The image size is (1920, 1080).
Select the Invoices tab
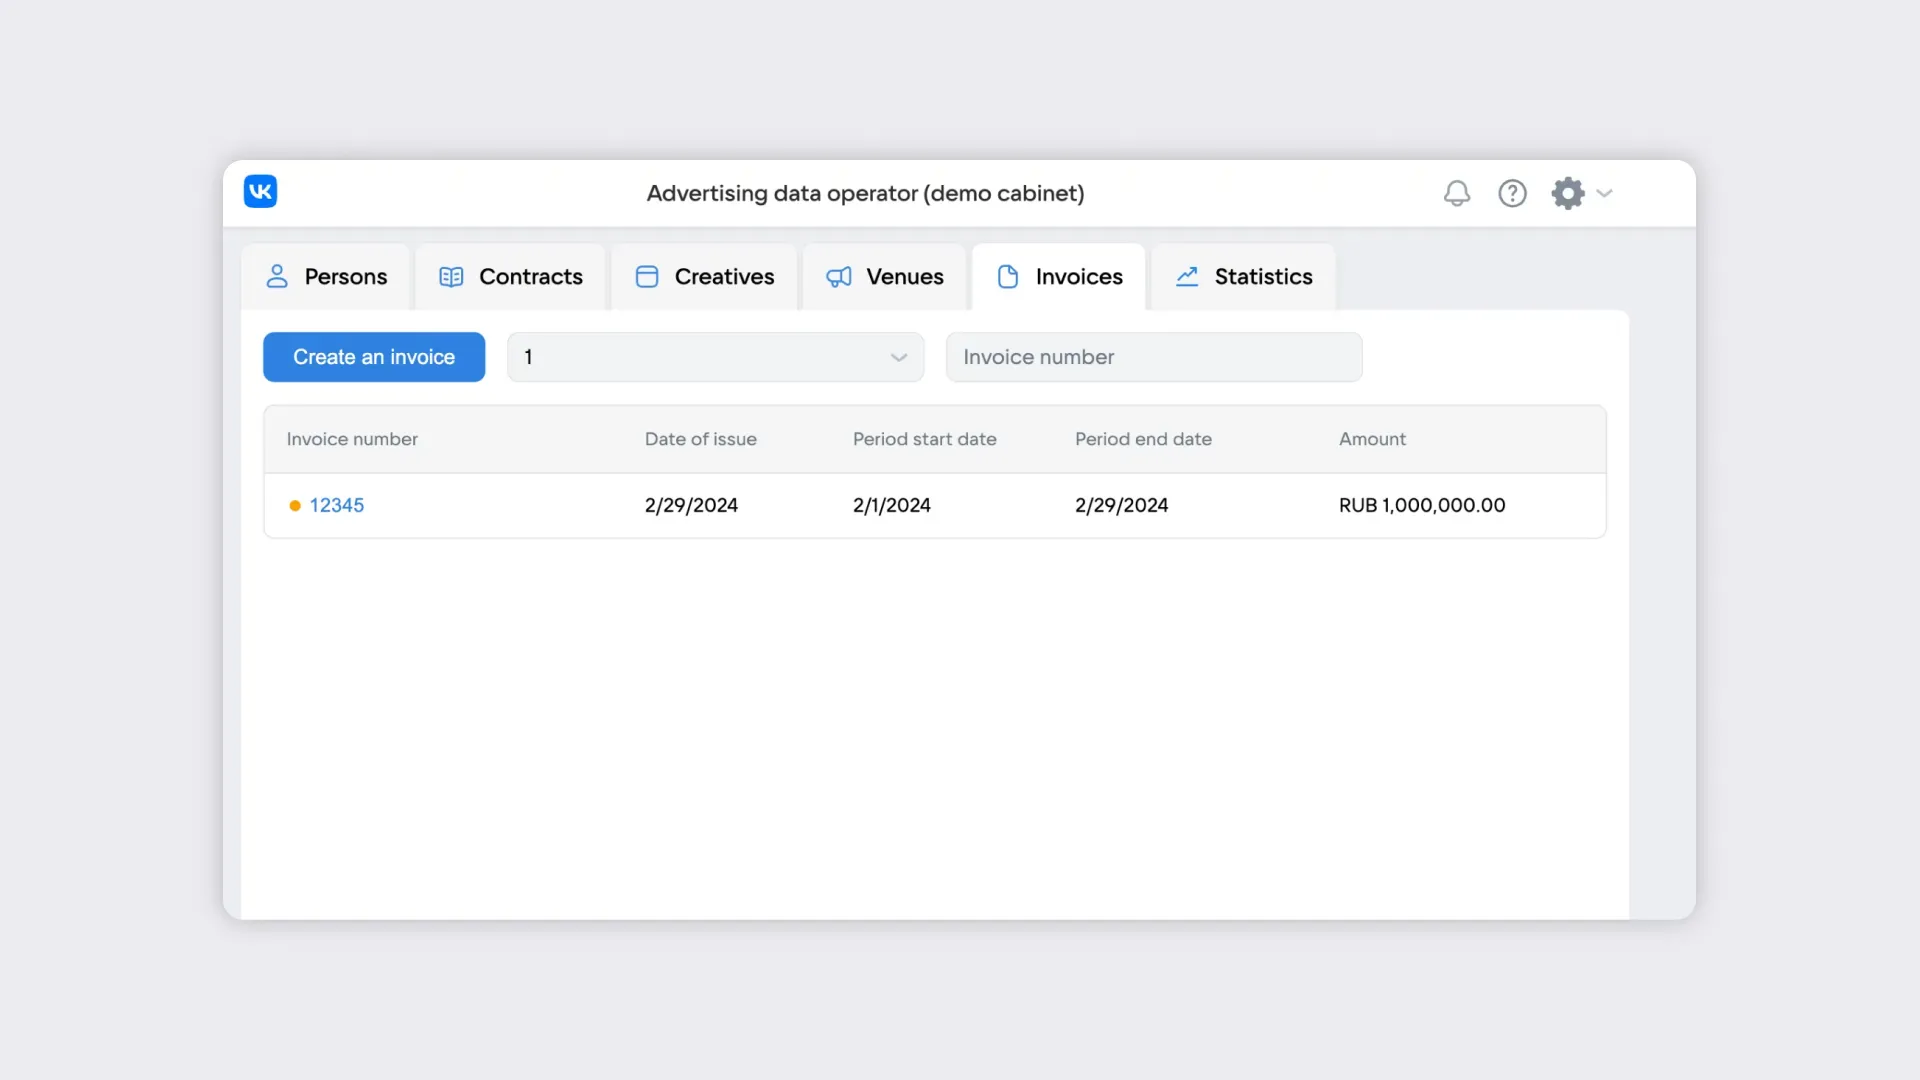click(x=1078, y=277)
